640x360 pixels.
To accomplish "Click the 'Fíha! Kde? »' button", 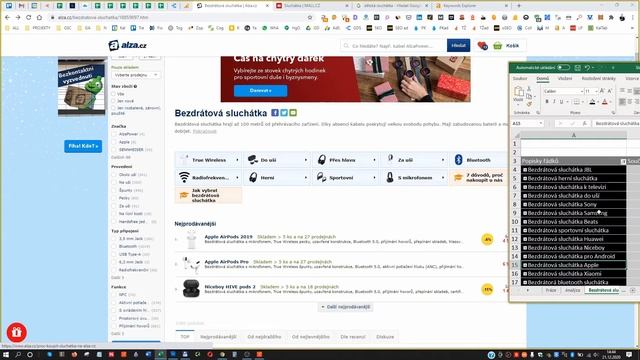I will pos(83,146).
